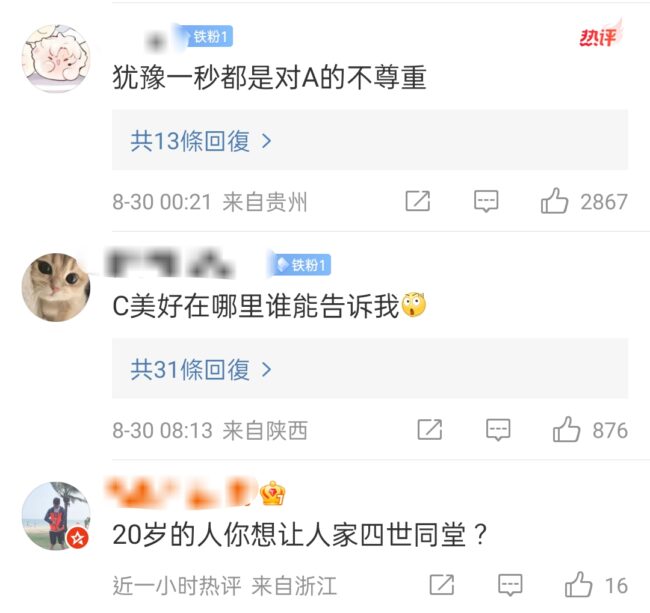The width and height of the screenshot is (650, 613).
Task: Repost the Shaanxi comment
Action: [429, 429]
